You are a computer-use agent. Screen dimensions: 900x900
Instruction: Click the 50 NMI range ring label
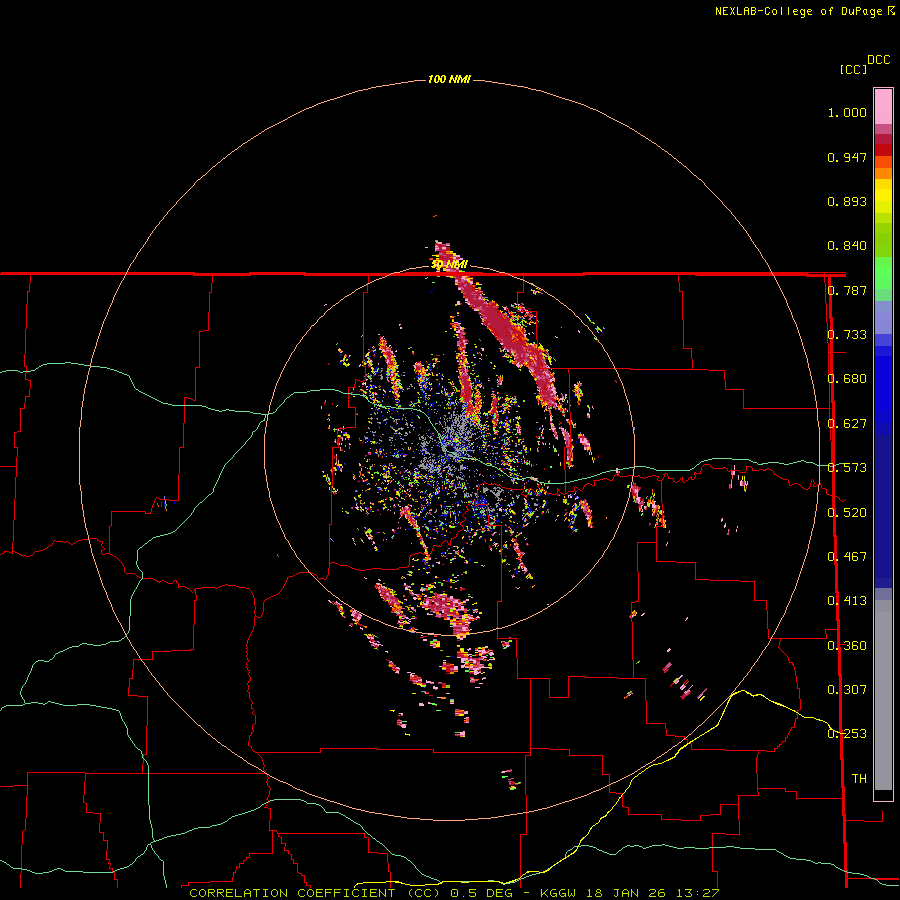point(449,264)
